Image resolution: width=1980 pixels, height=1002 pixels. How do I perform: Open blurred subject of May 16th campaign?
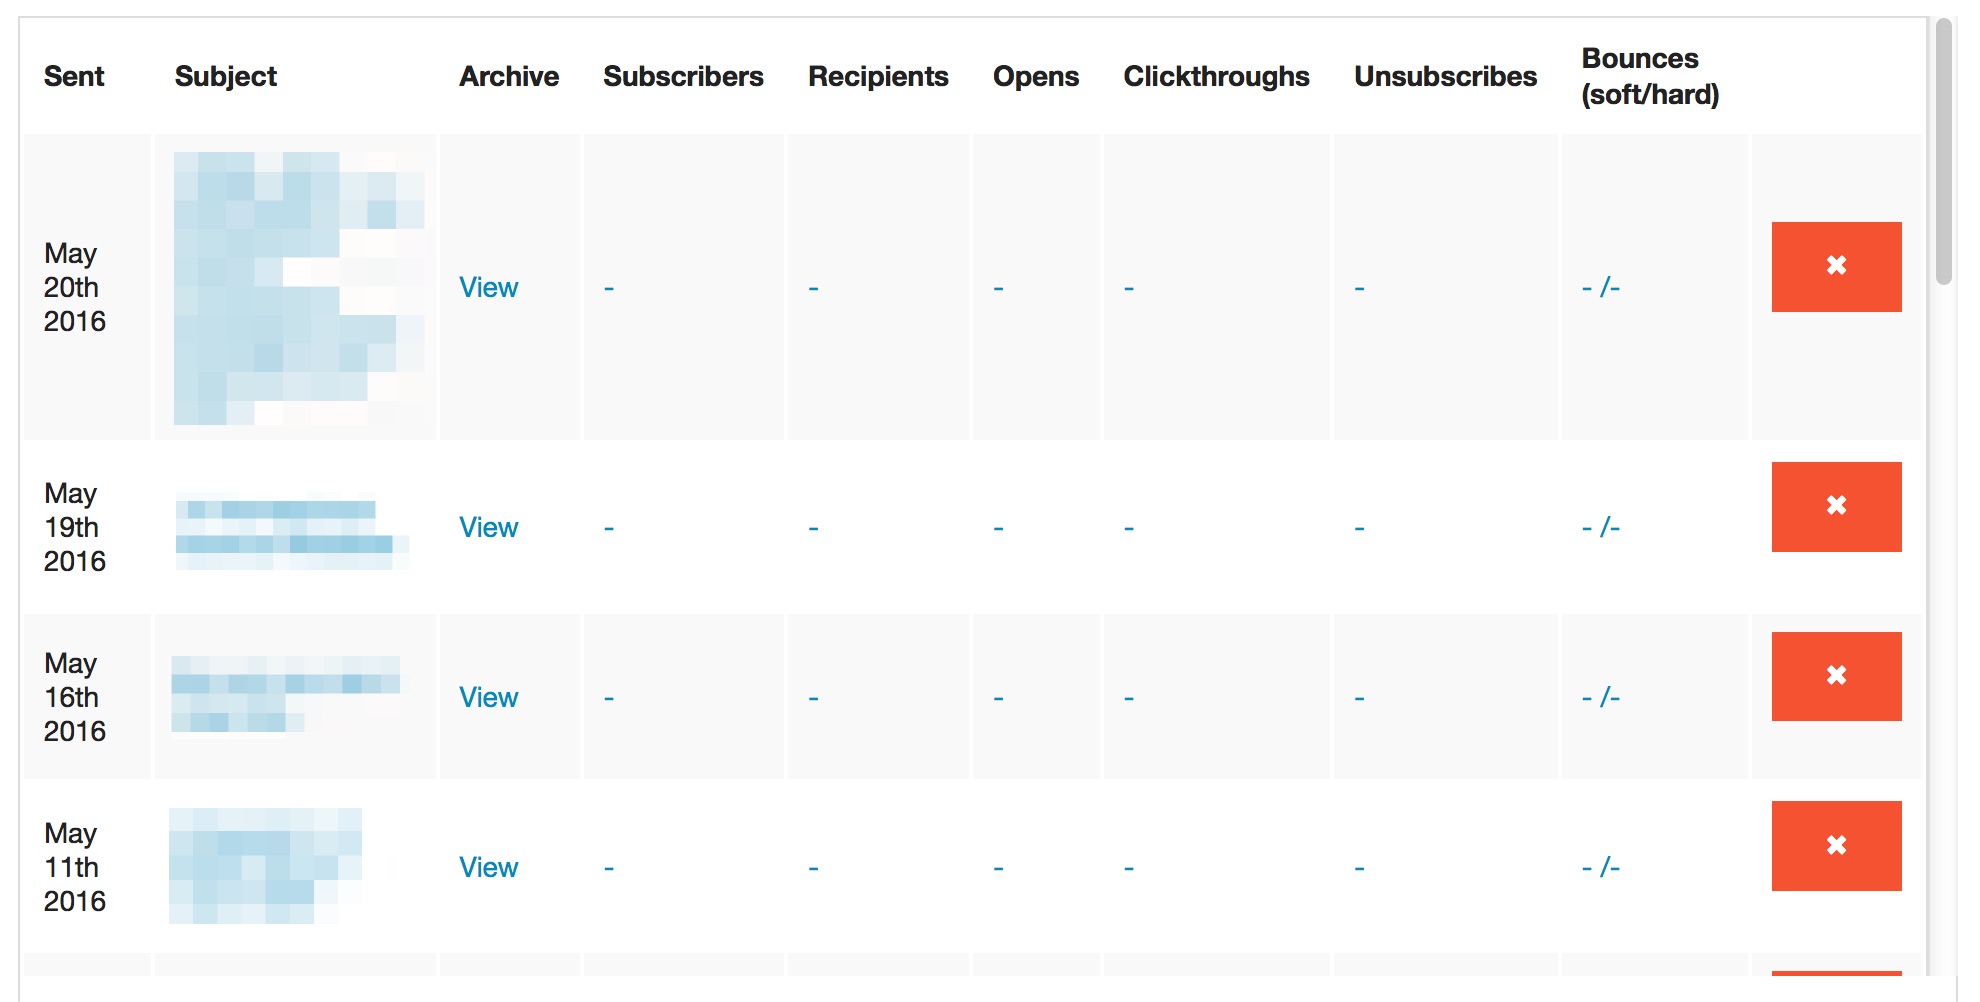click(x=286, y=694)
